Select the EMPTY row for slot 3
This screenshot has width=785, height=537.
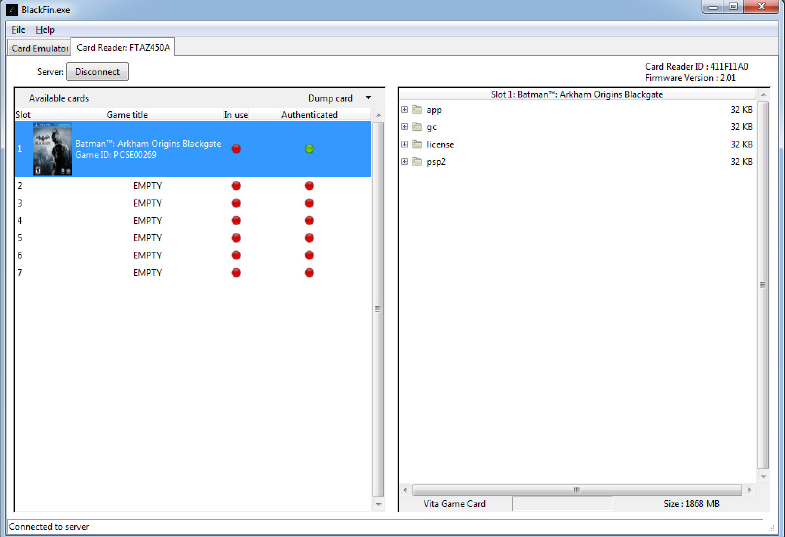193,203
